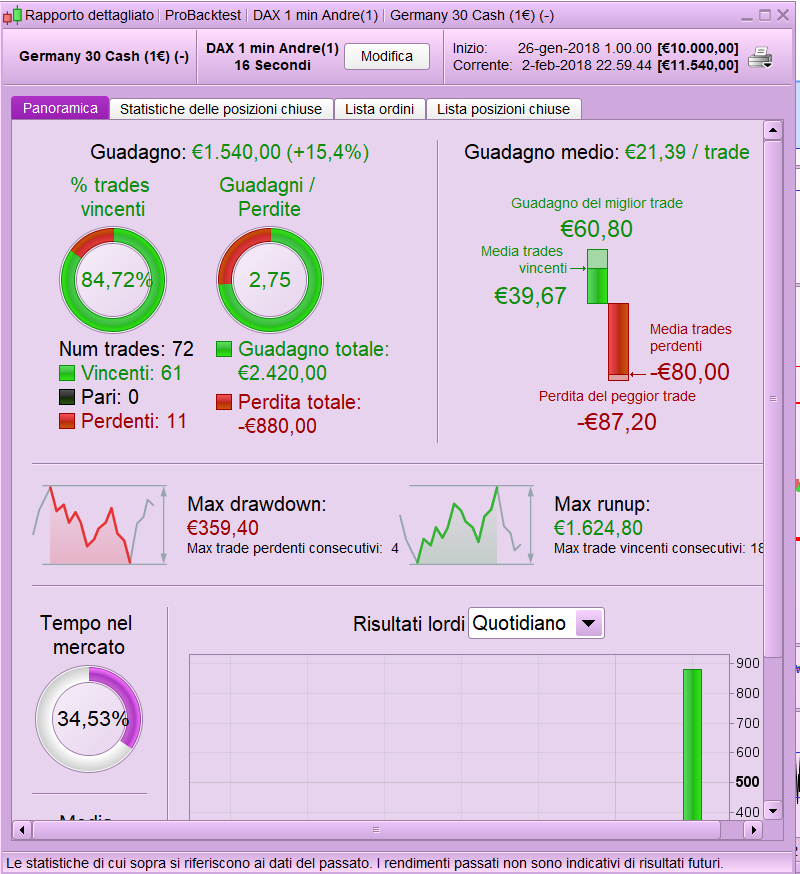Click the horizontal scrollbar left arrow

[22, 830]
